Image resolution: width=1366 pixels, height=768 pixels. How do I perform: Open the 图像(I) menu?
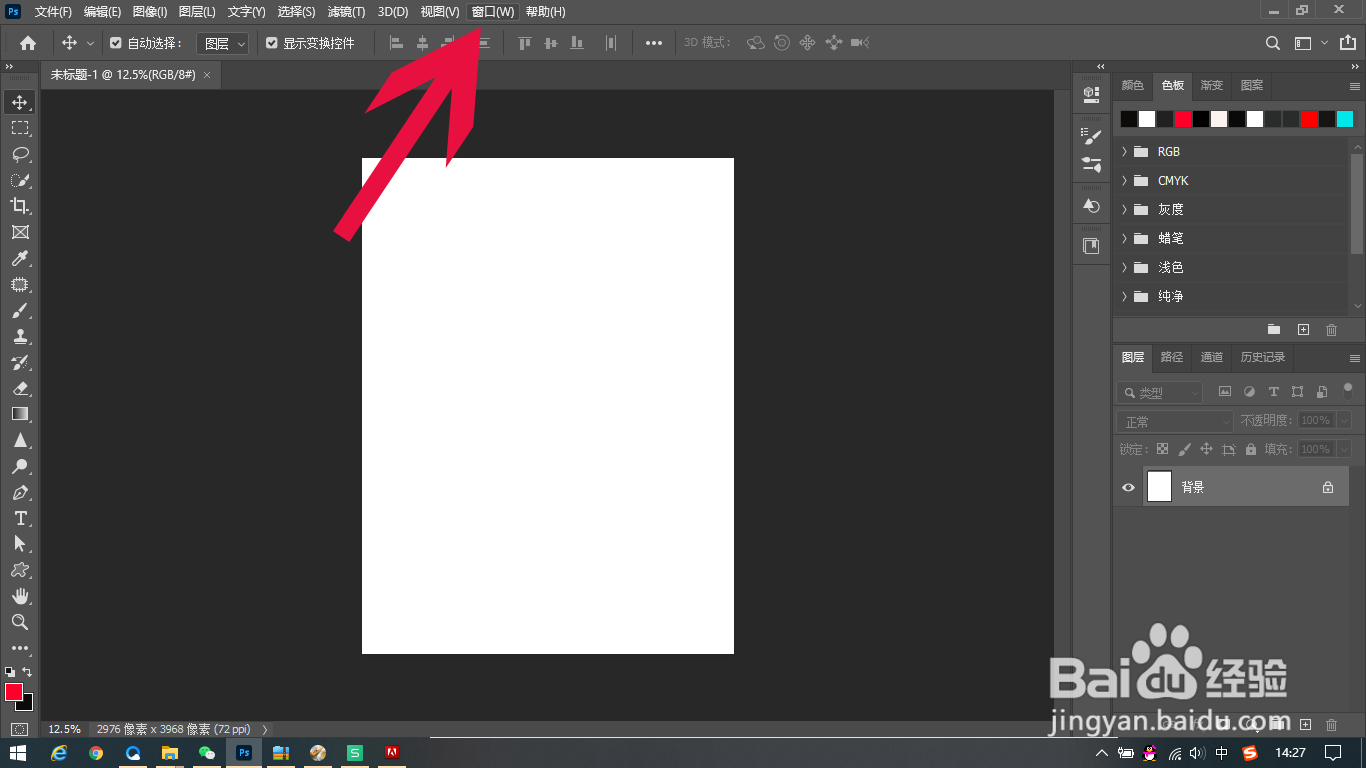coord(150,12)
